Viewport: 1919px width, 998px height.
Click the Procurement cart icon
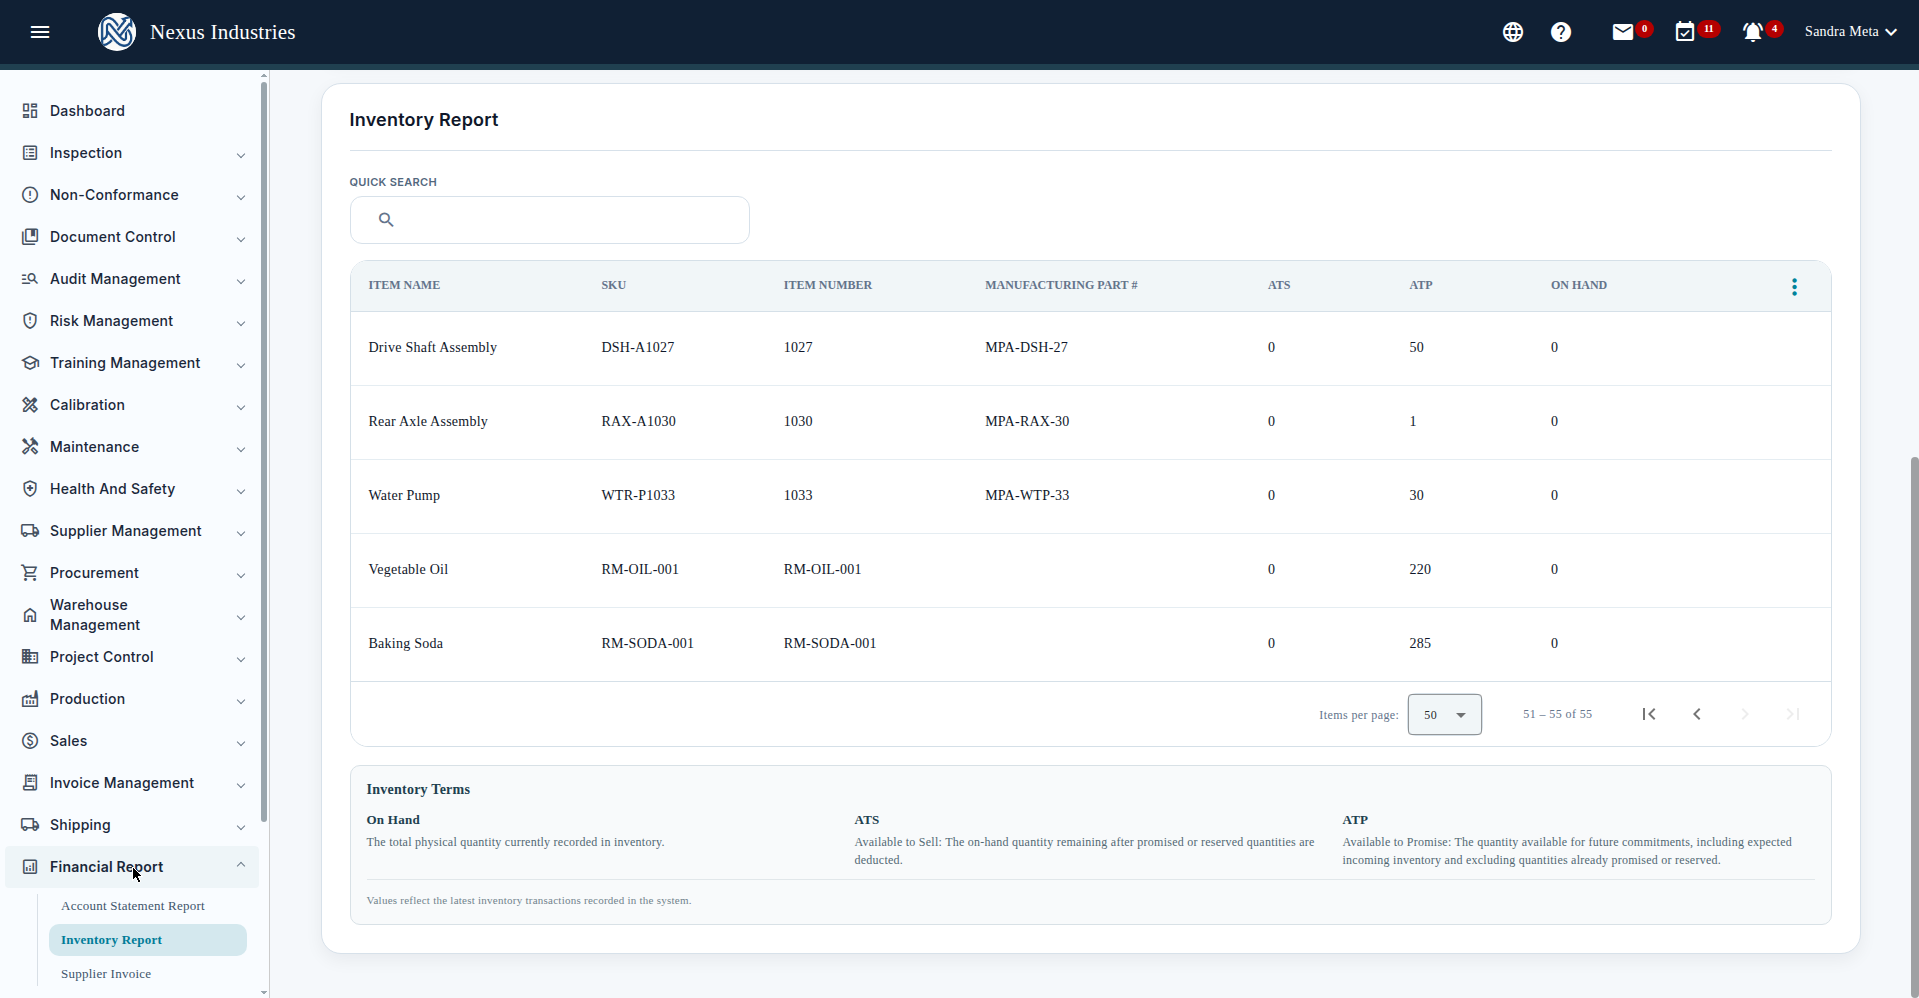[30, 573]
